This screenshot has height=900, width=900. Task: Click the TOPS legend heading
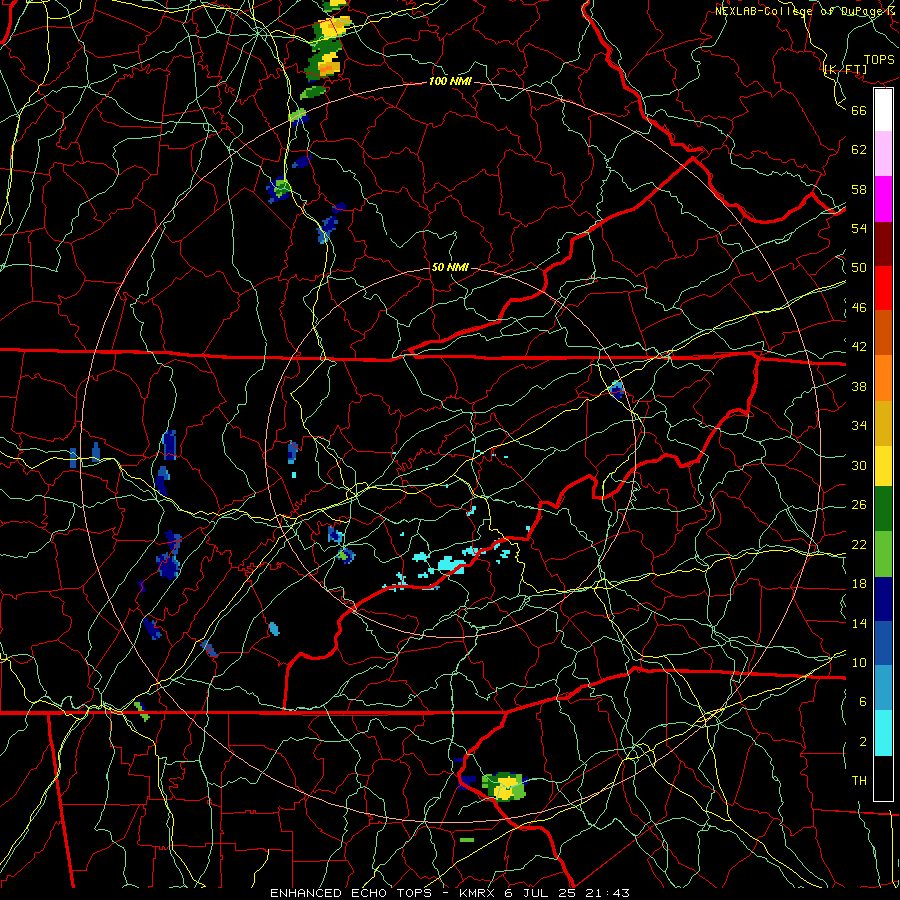click(879, 60)
